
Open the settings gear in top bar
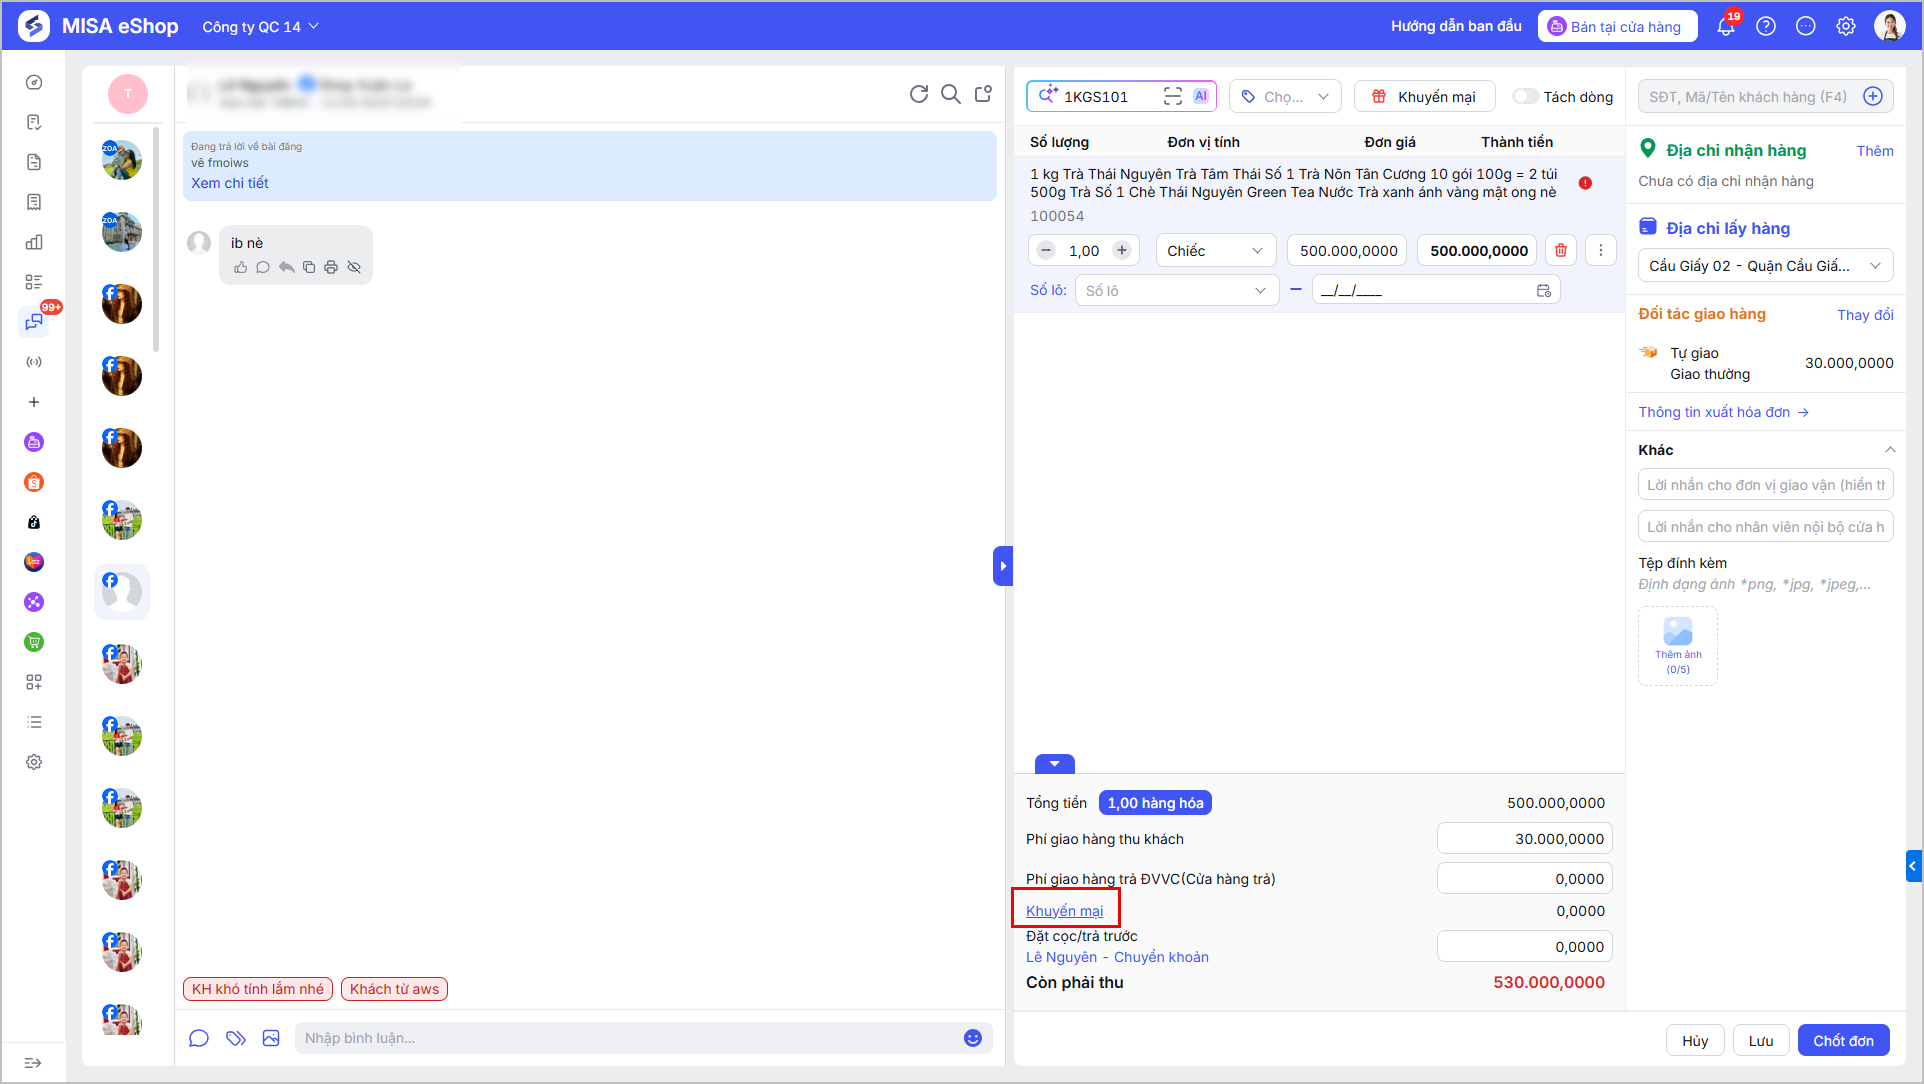tap(1846, 26)
